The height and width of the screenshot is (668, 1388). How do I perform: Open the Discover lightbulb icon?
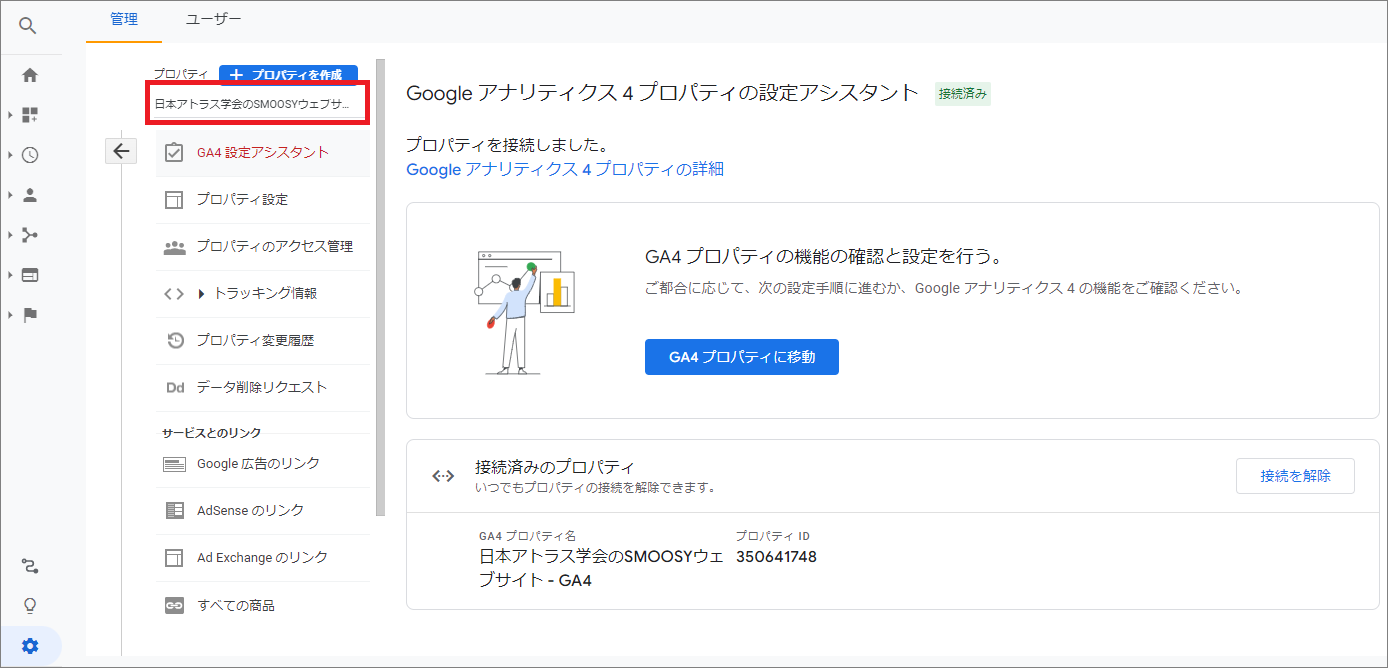(x=30, y=606)
